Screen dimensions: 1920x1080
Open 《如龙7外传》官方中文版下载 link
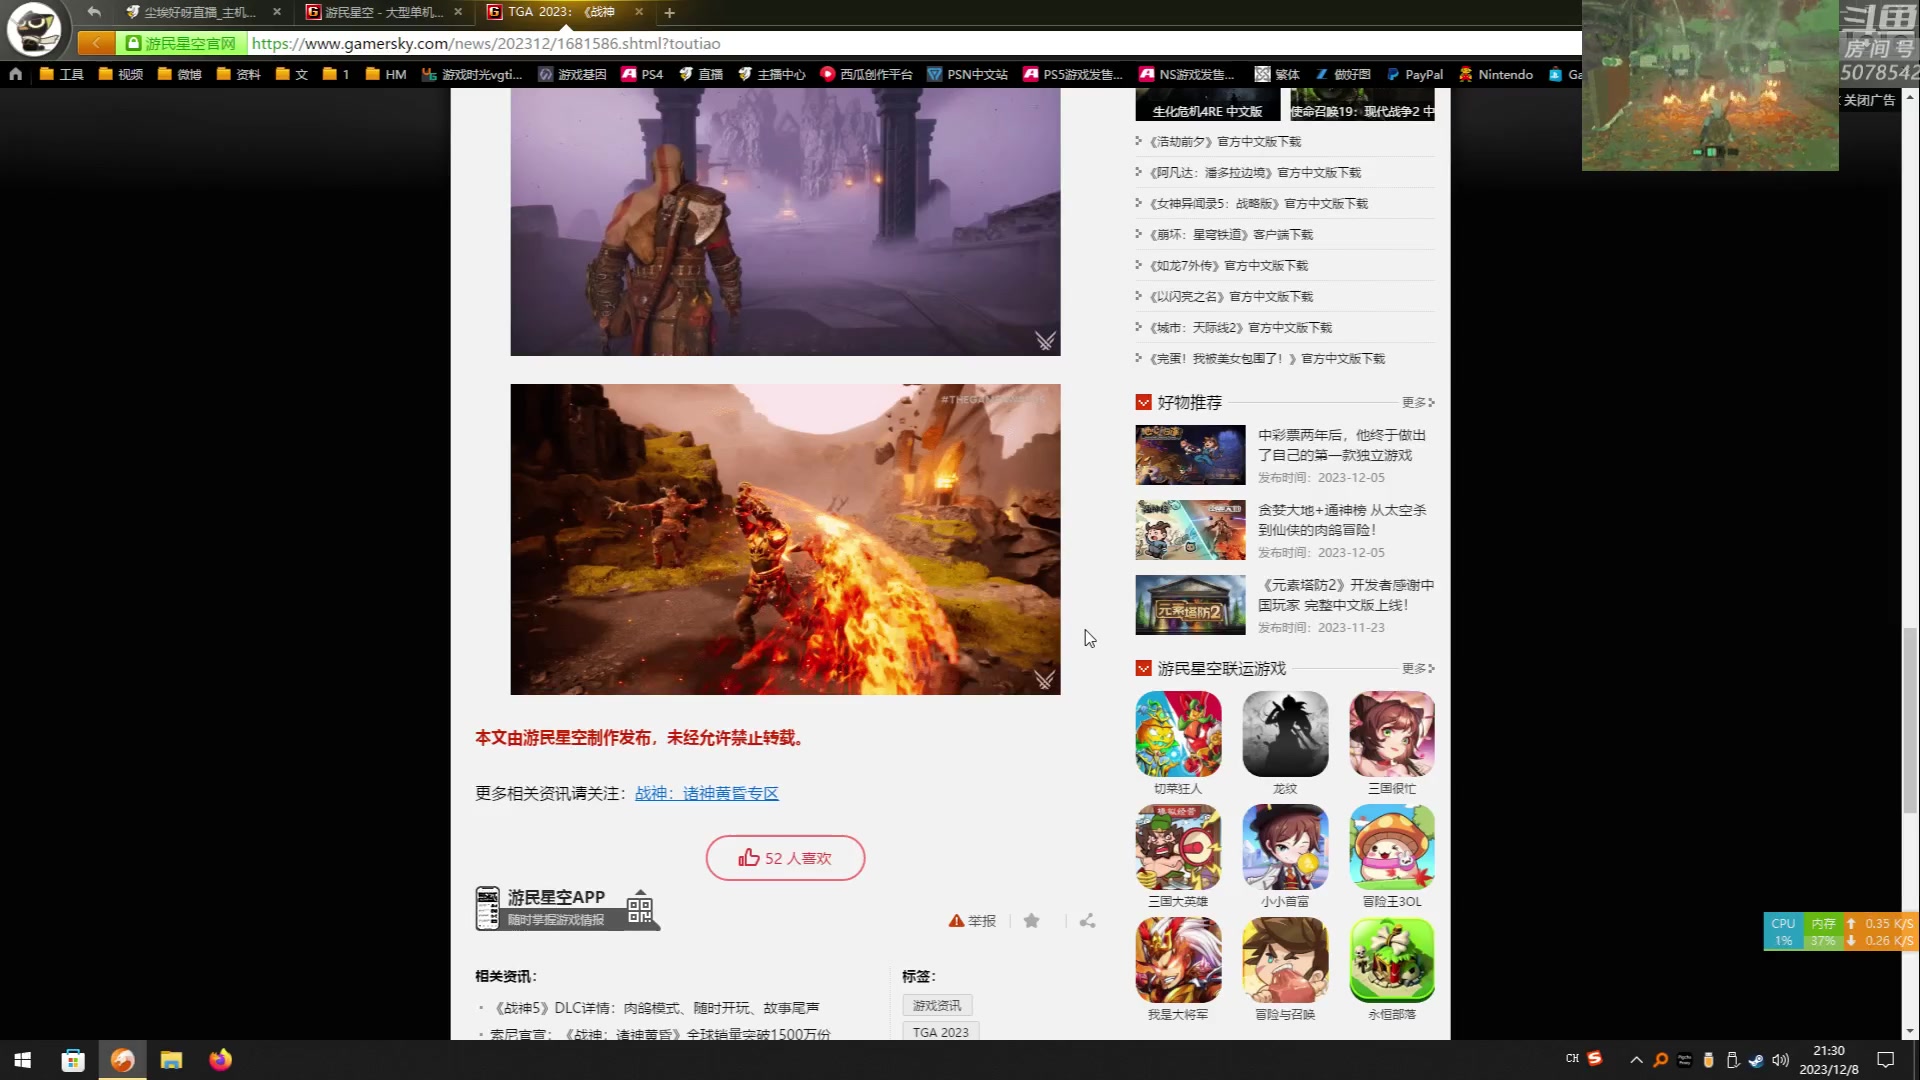pyautogui.click(x=1228, y=265)
